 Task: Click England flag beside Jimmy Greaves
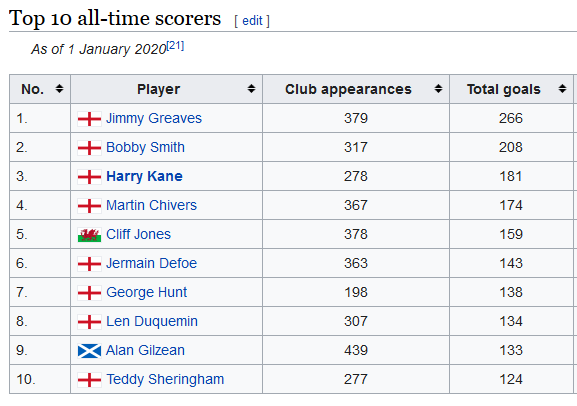click(x=89, y=119)
